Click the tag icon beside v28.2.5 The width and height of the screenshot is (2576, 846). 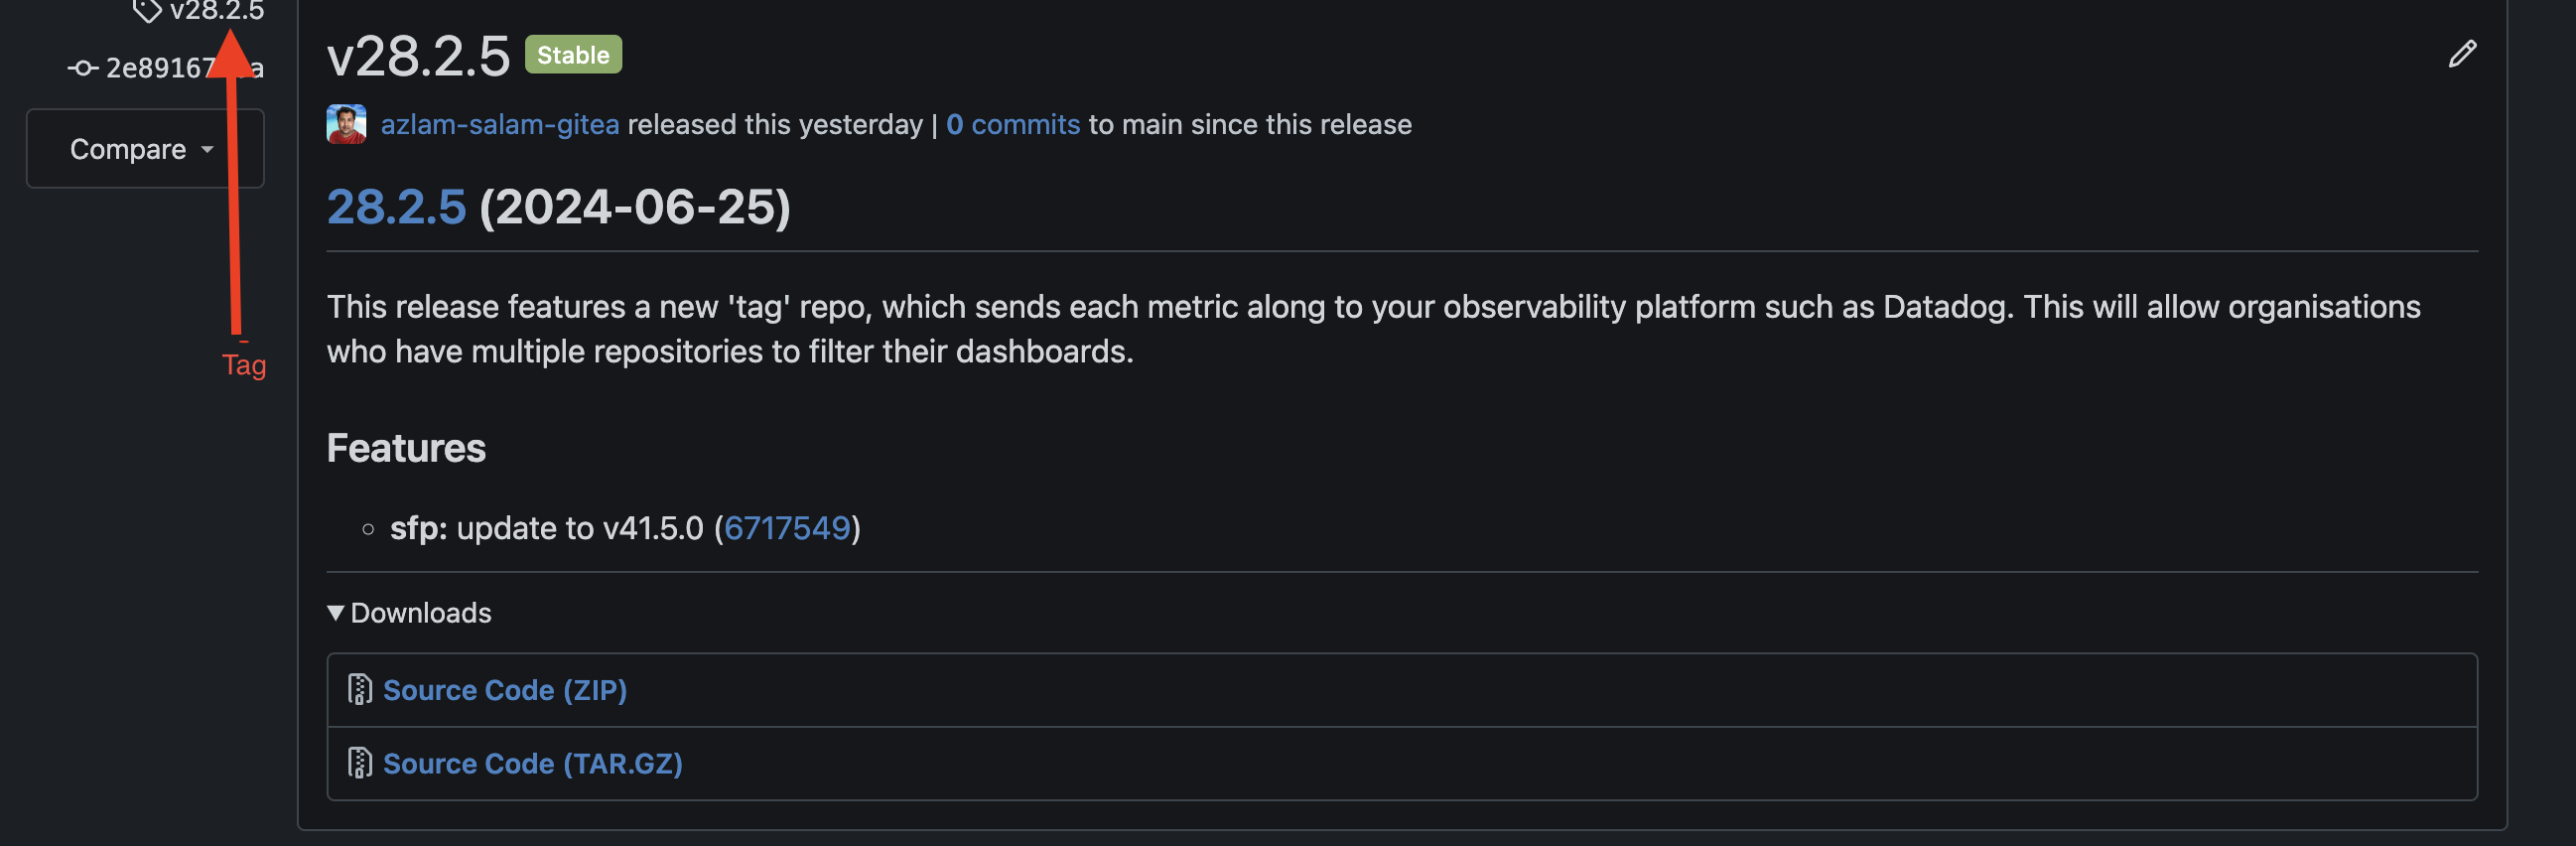[147, 11]
